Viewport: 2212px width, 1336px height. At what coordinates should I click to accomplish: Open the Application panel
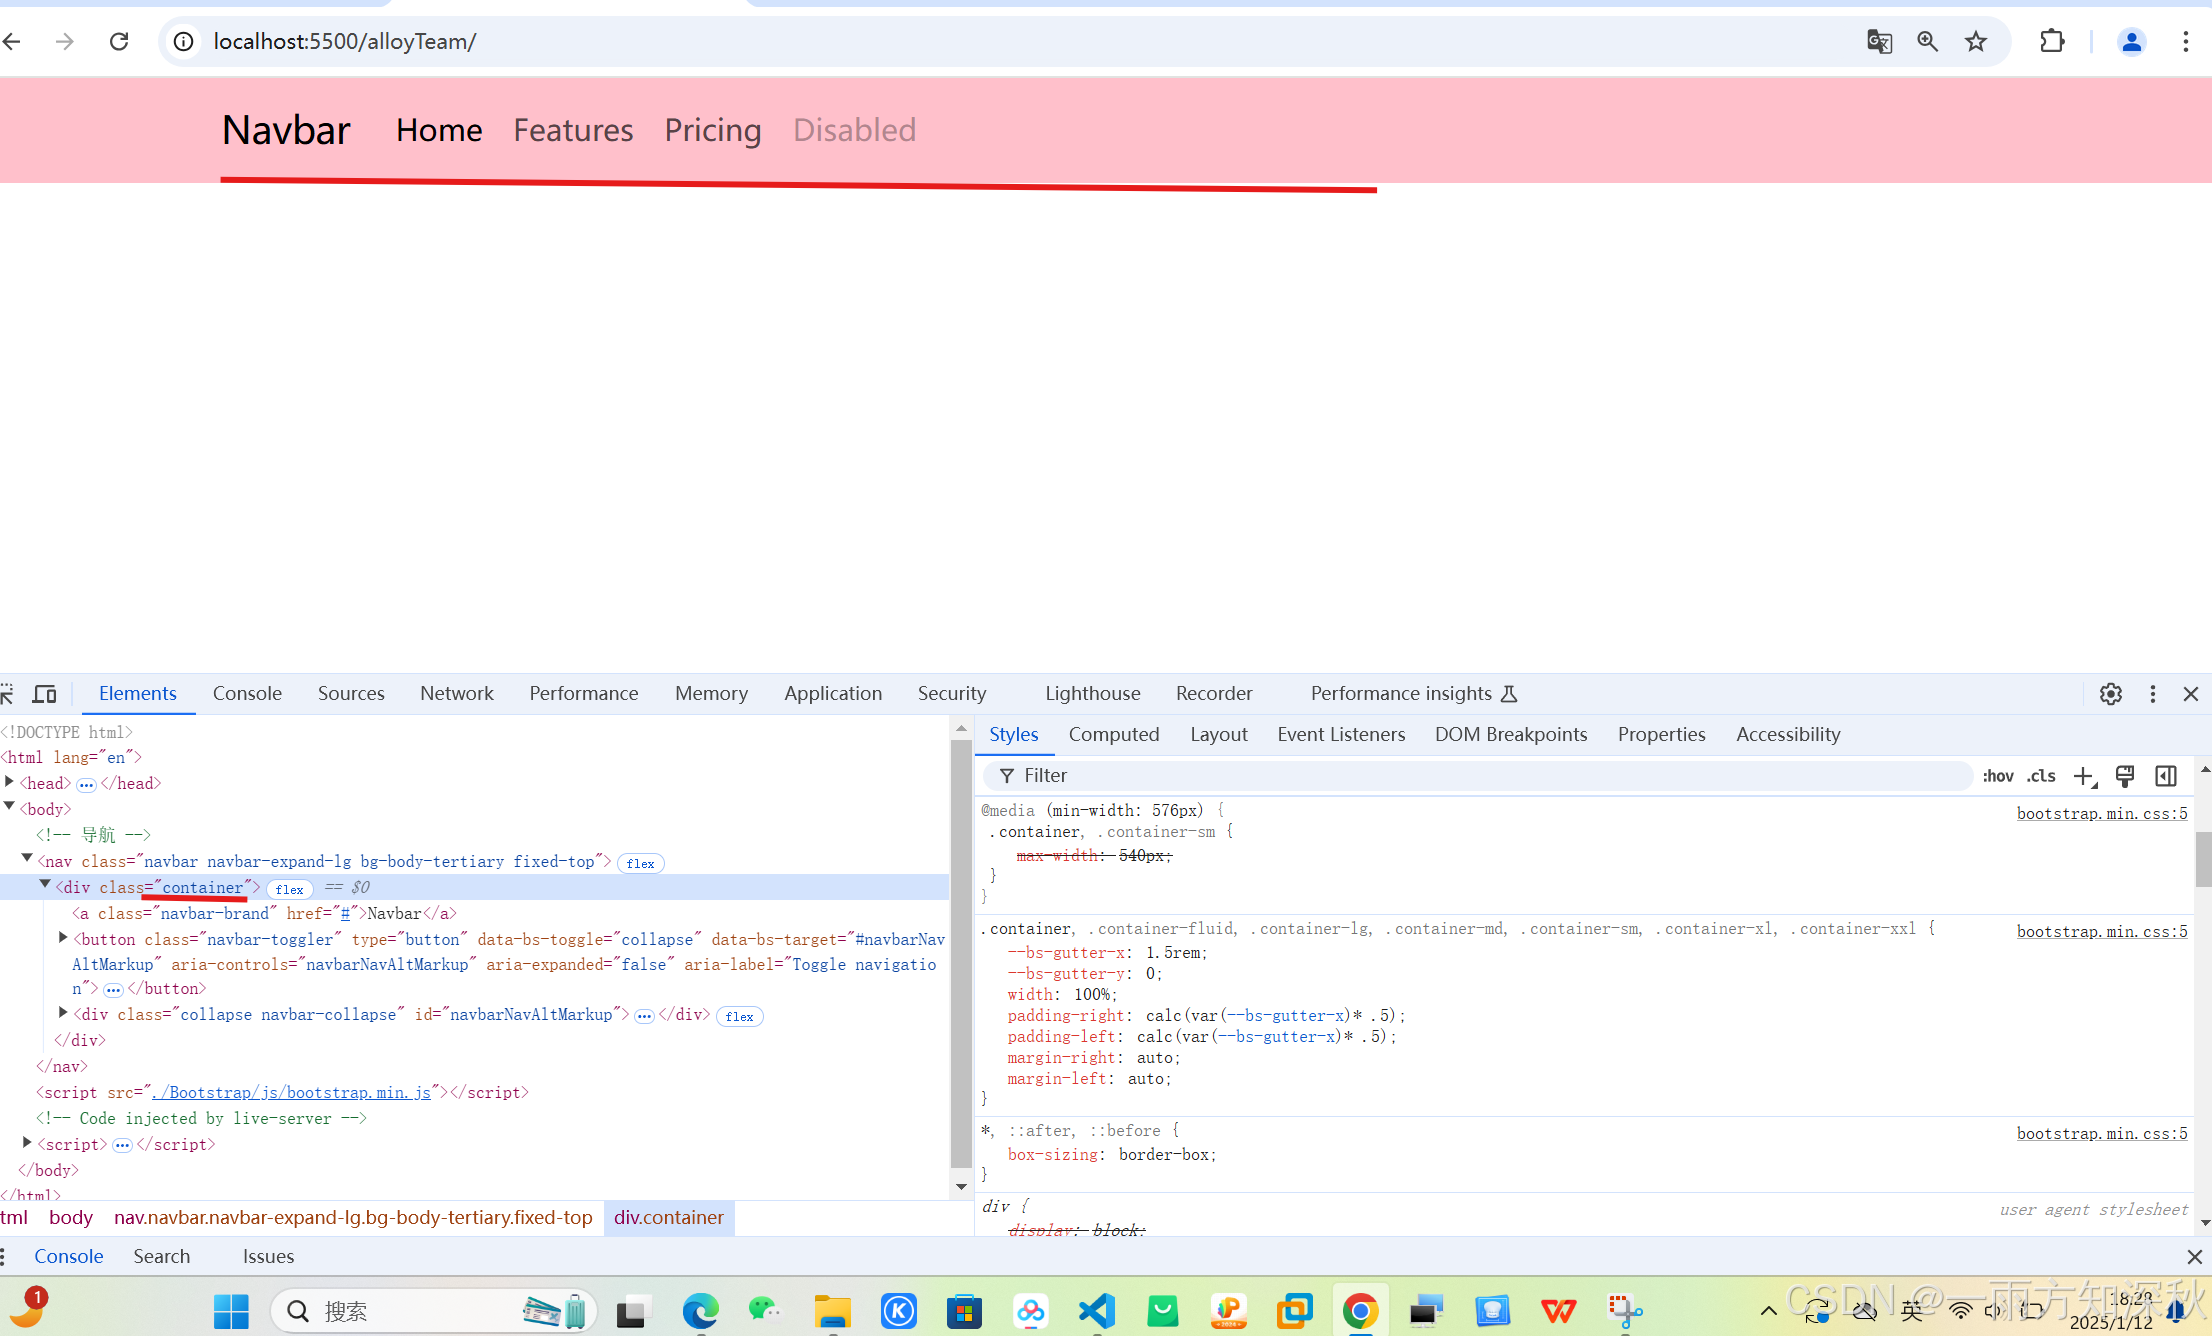tap(833, 693)
